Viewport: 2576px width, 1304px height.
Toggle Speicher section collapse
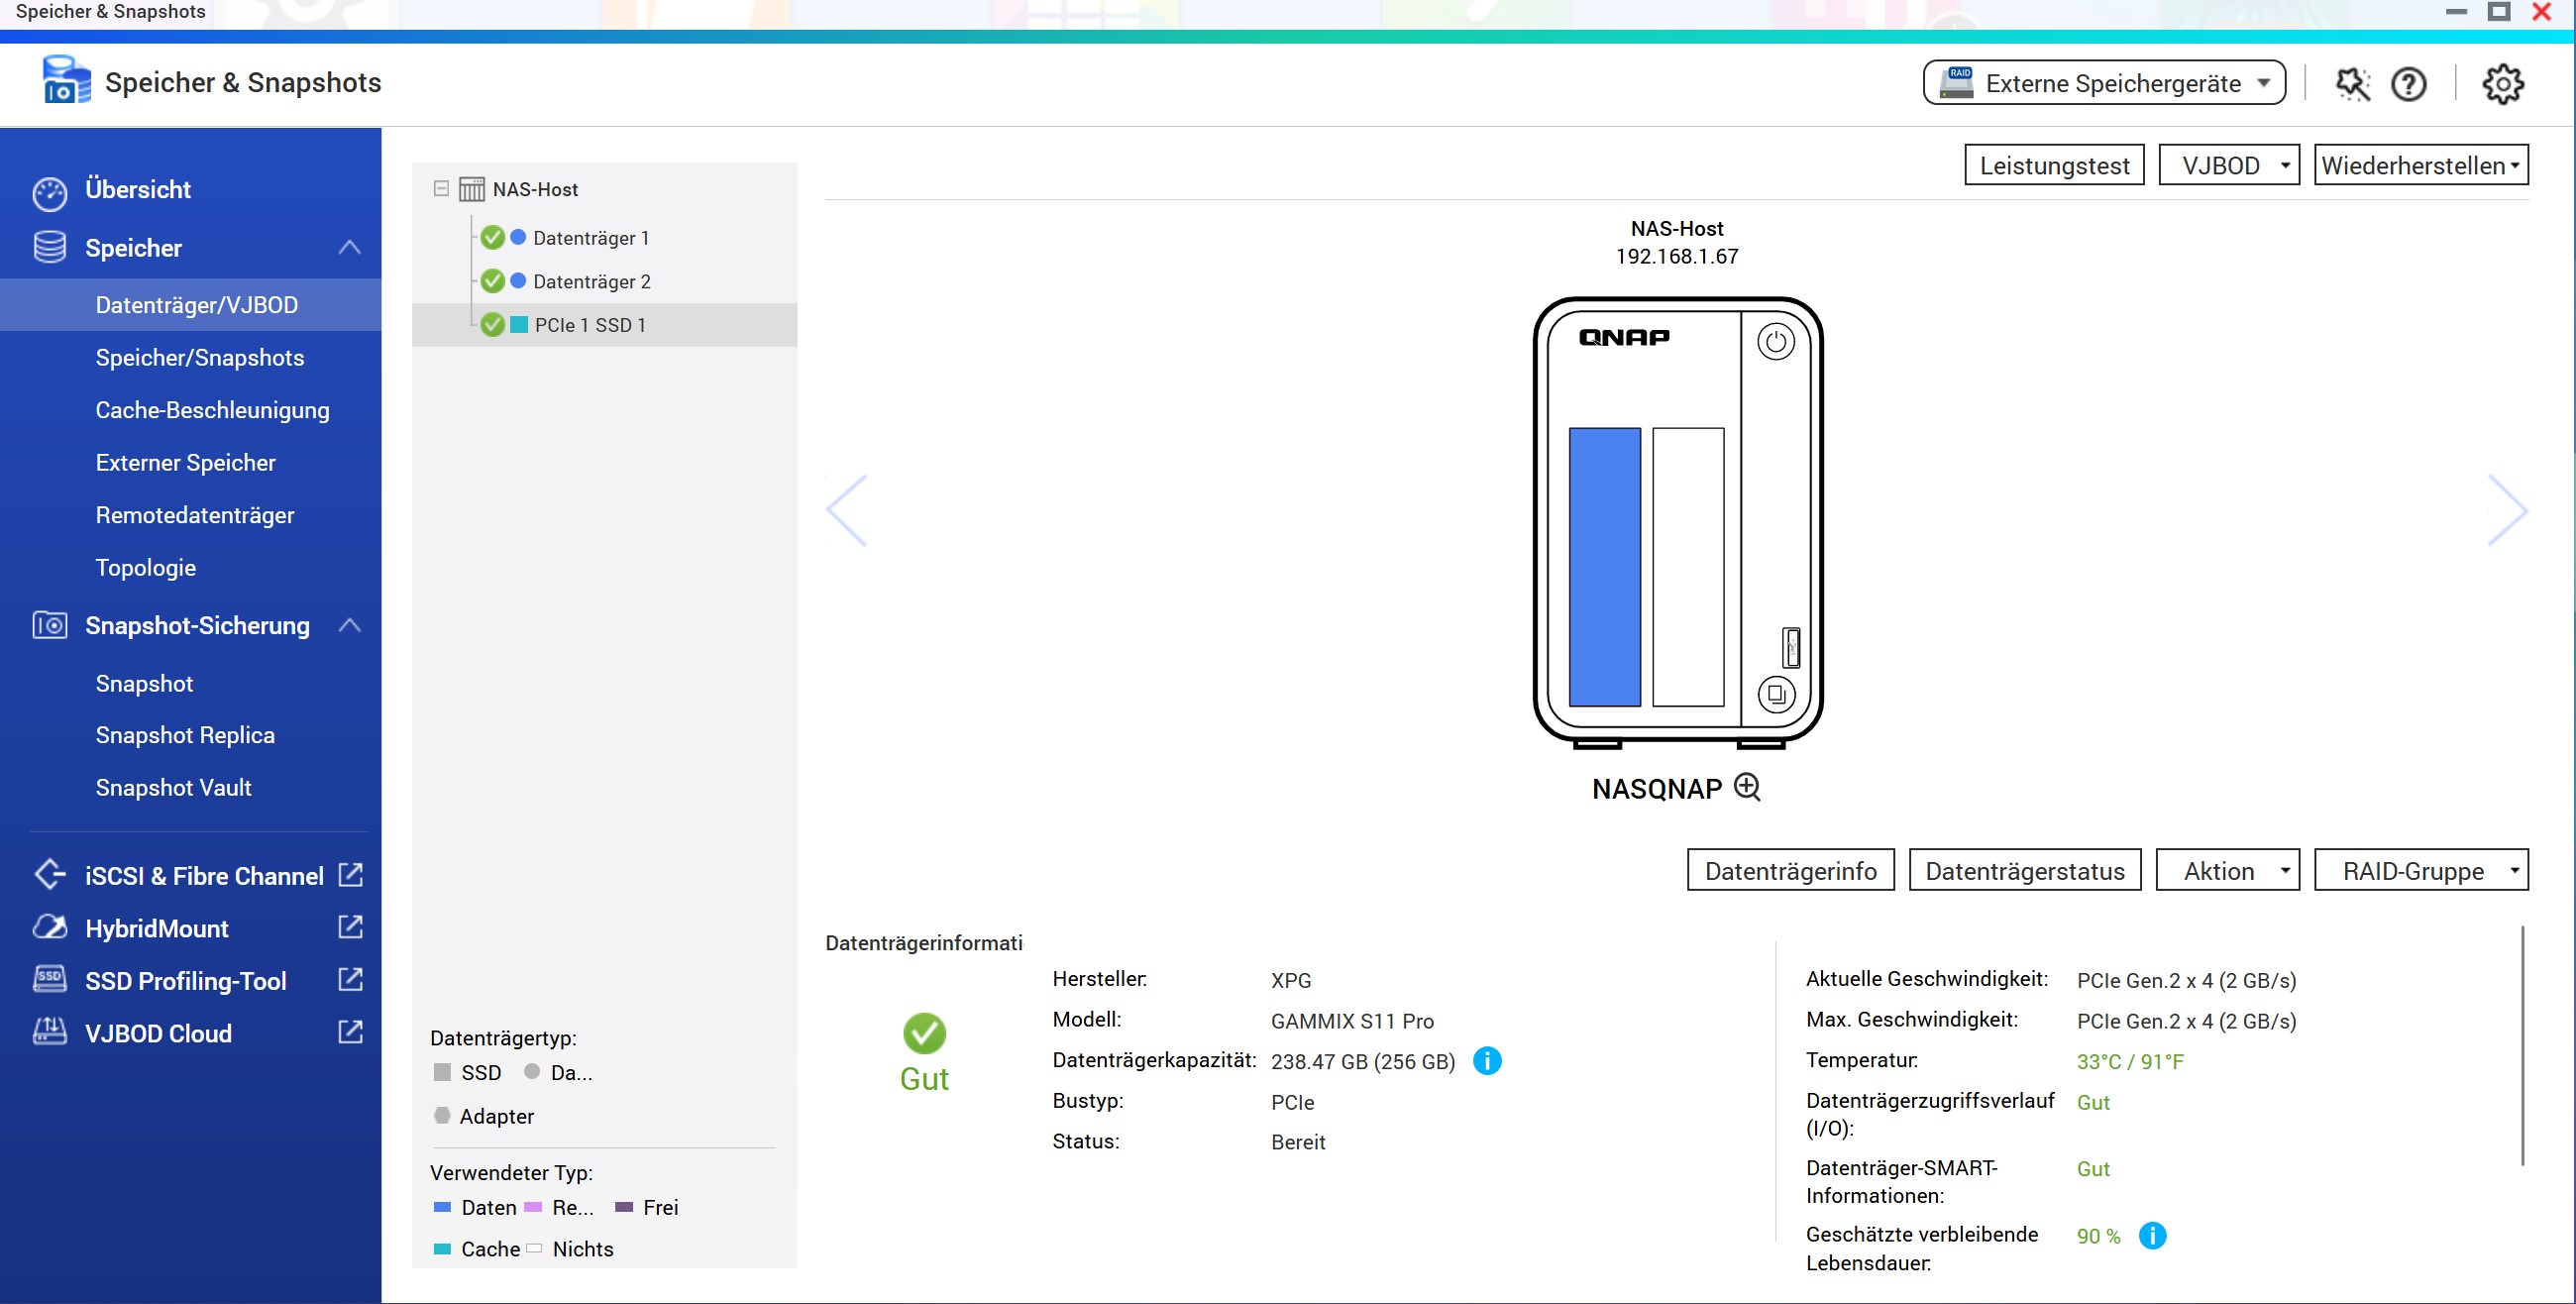351,246
